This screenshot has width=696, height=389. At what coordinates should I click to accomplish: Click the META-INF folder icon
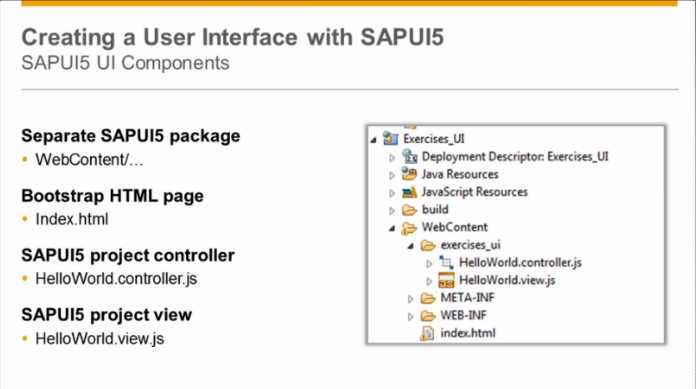pos(428,298)
